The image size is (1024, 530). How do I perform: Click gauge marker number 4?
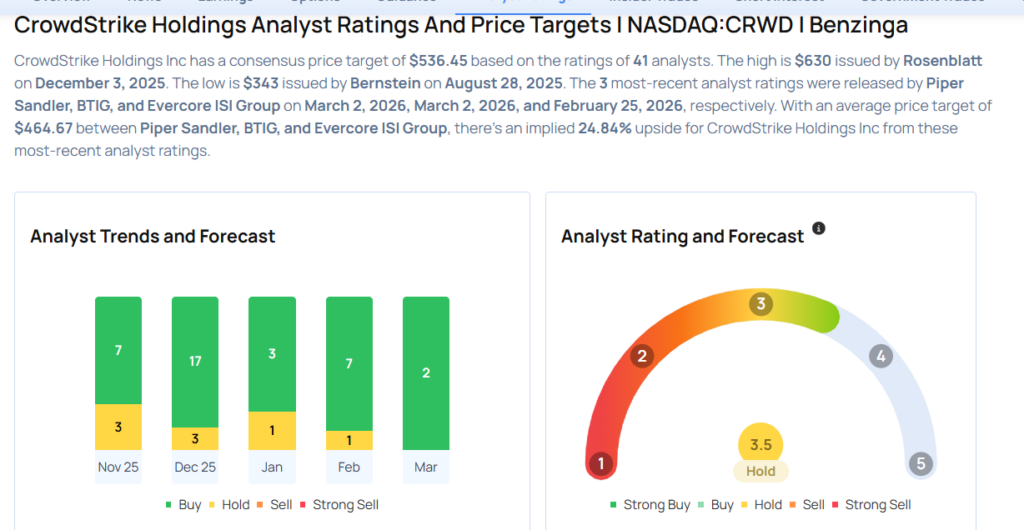[x=880, y=356]
